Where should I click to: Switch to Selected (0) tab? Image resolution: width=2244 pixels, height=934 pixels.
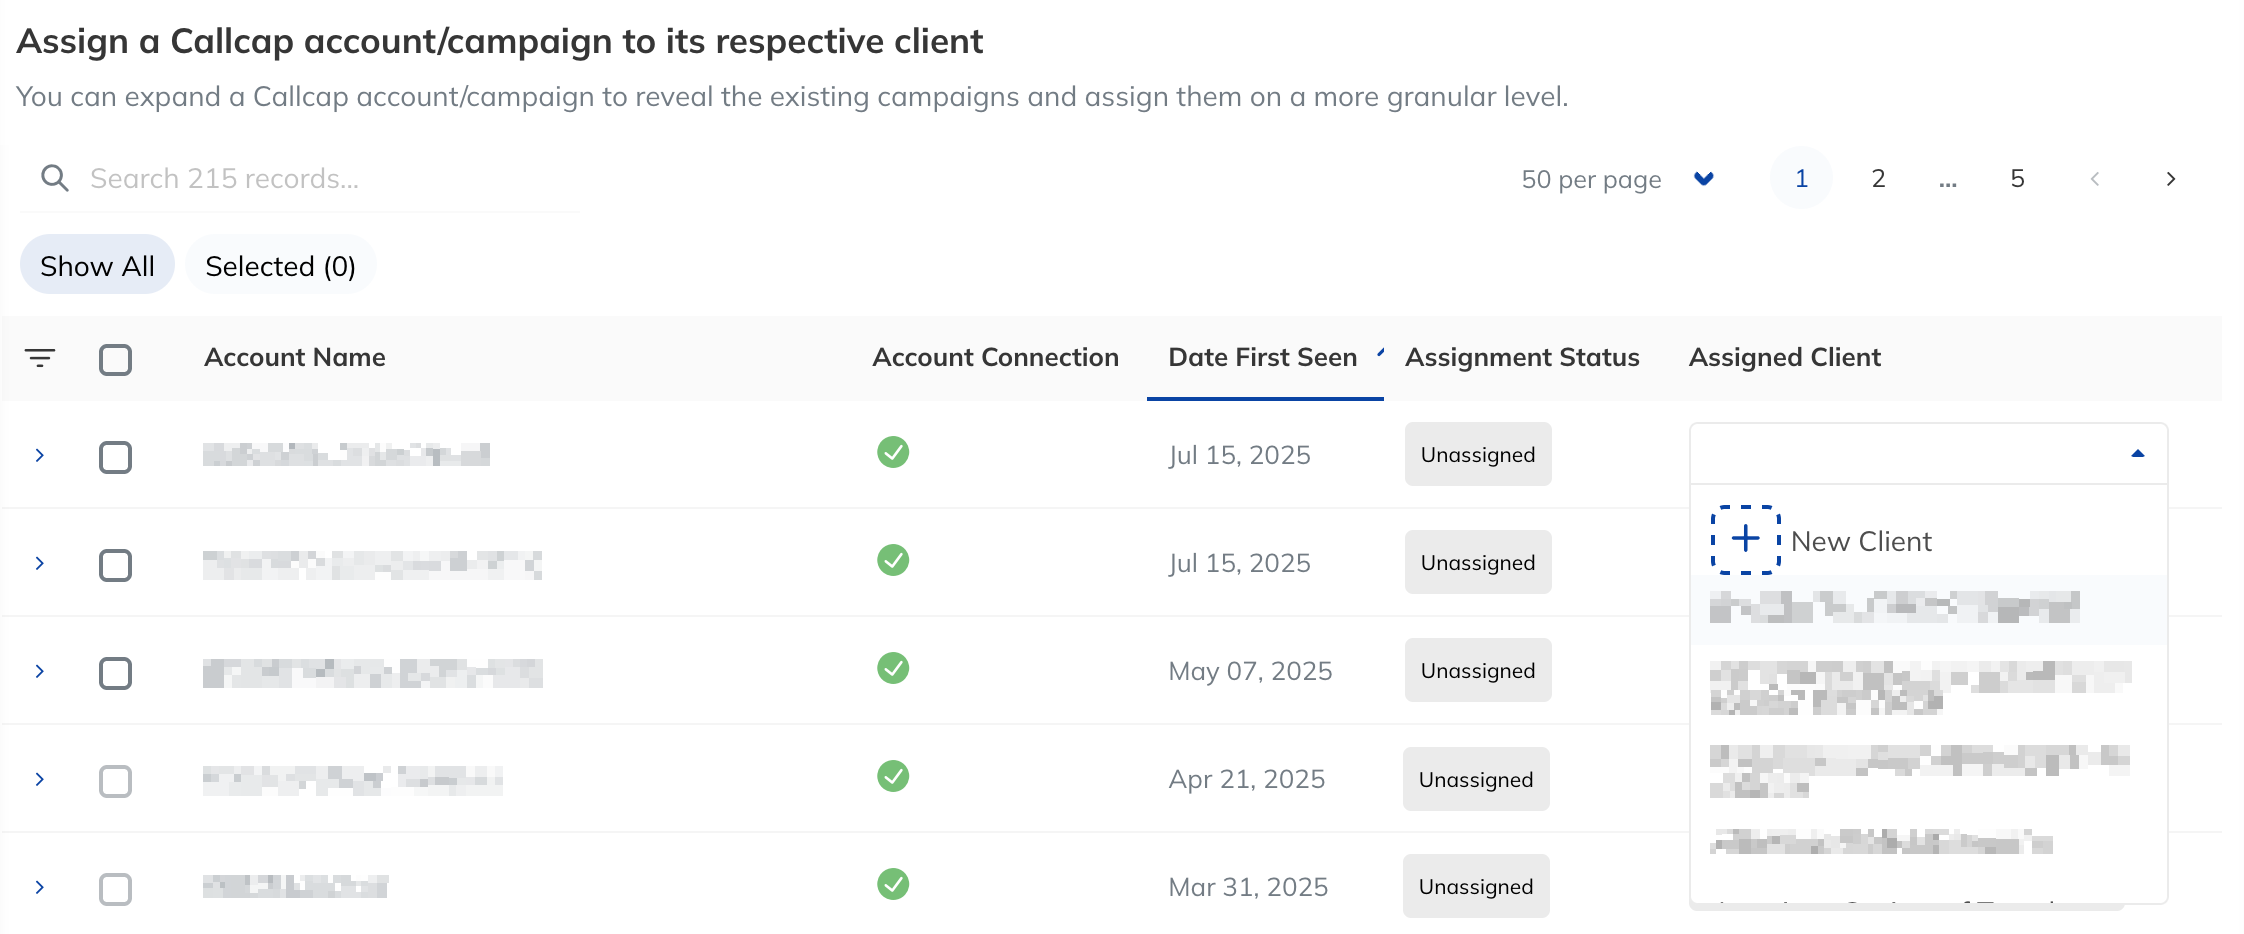280,265
